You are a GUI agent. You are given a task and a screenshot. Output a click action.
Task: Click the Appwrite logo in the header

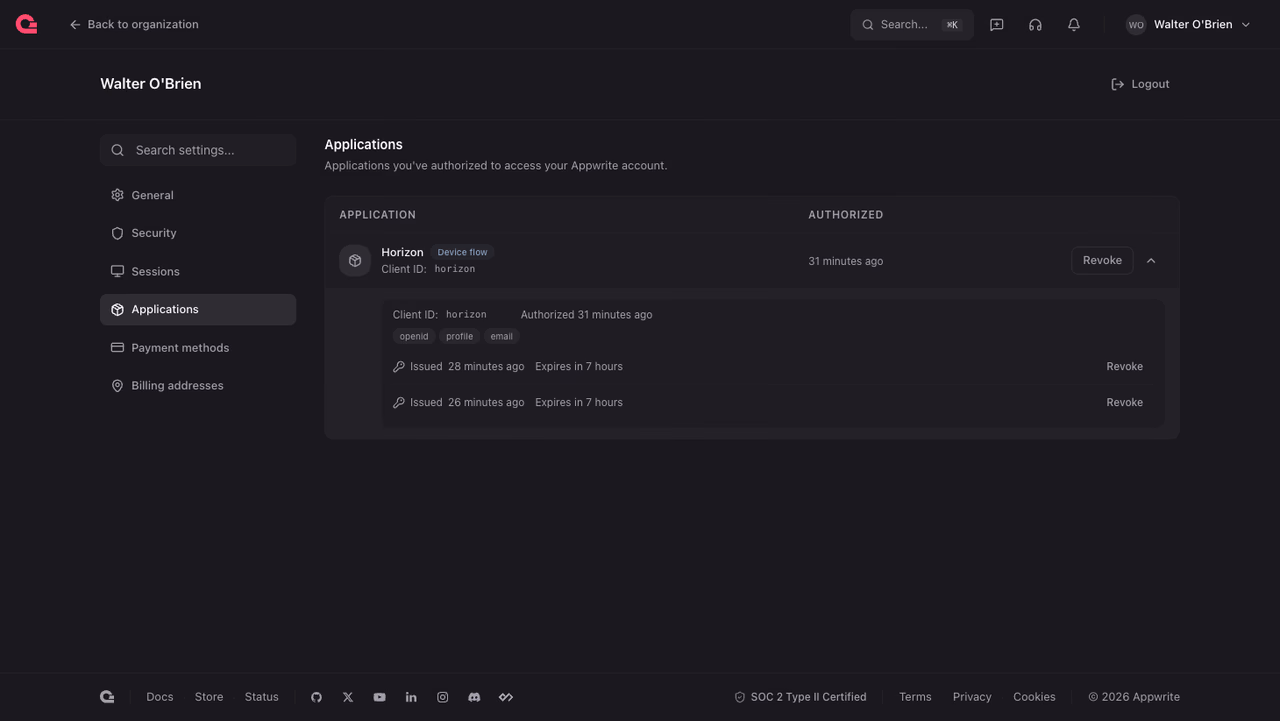27,25
